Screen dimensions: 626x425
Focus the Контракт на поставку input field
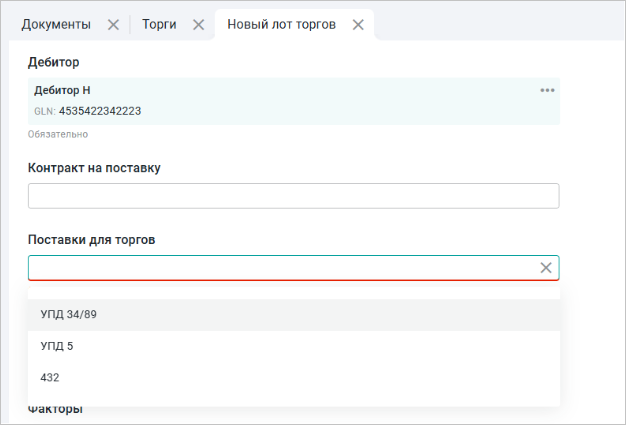[293, 196]
